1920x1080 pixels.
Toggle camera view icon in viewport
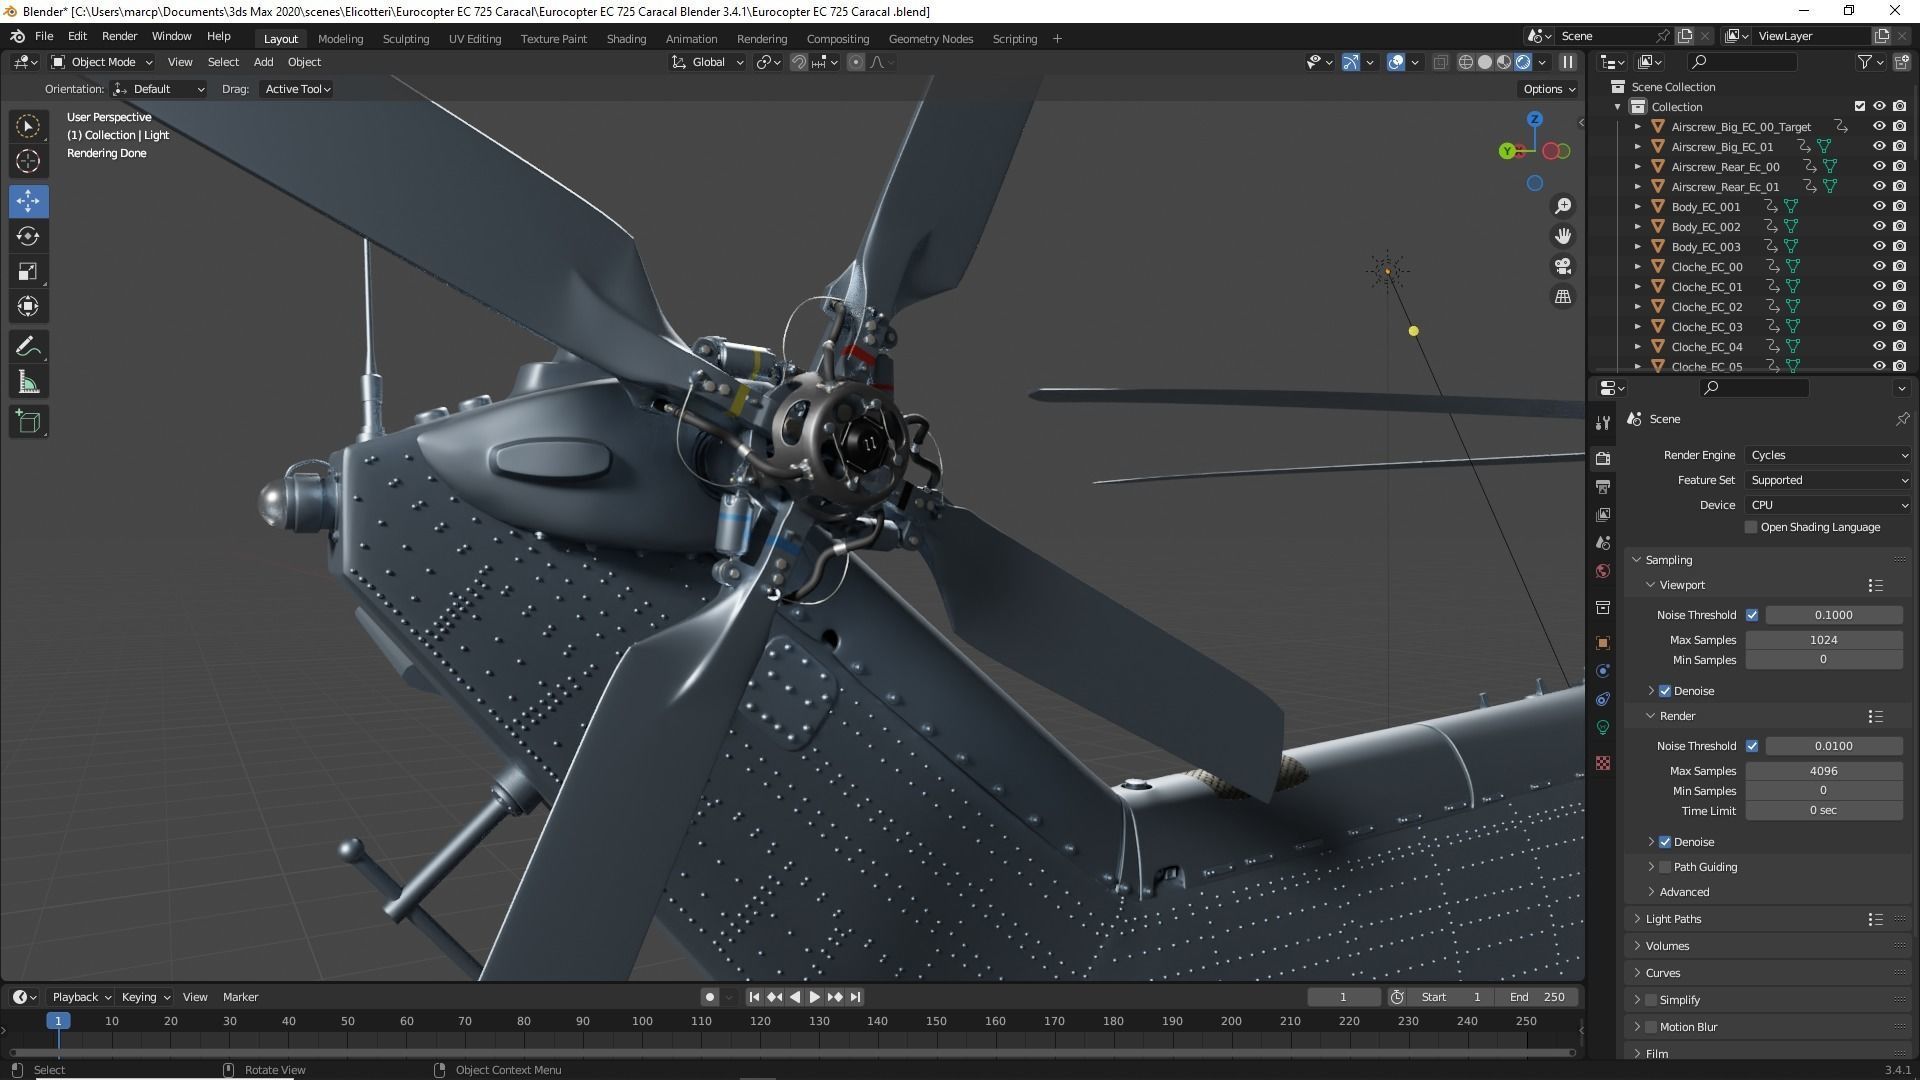coord(1562,266)
